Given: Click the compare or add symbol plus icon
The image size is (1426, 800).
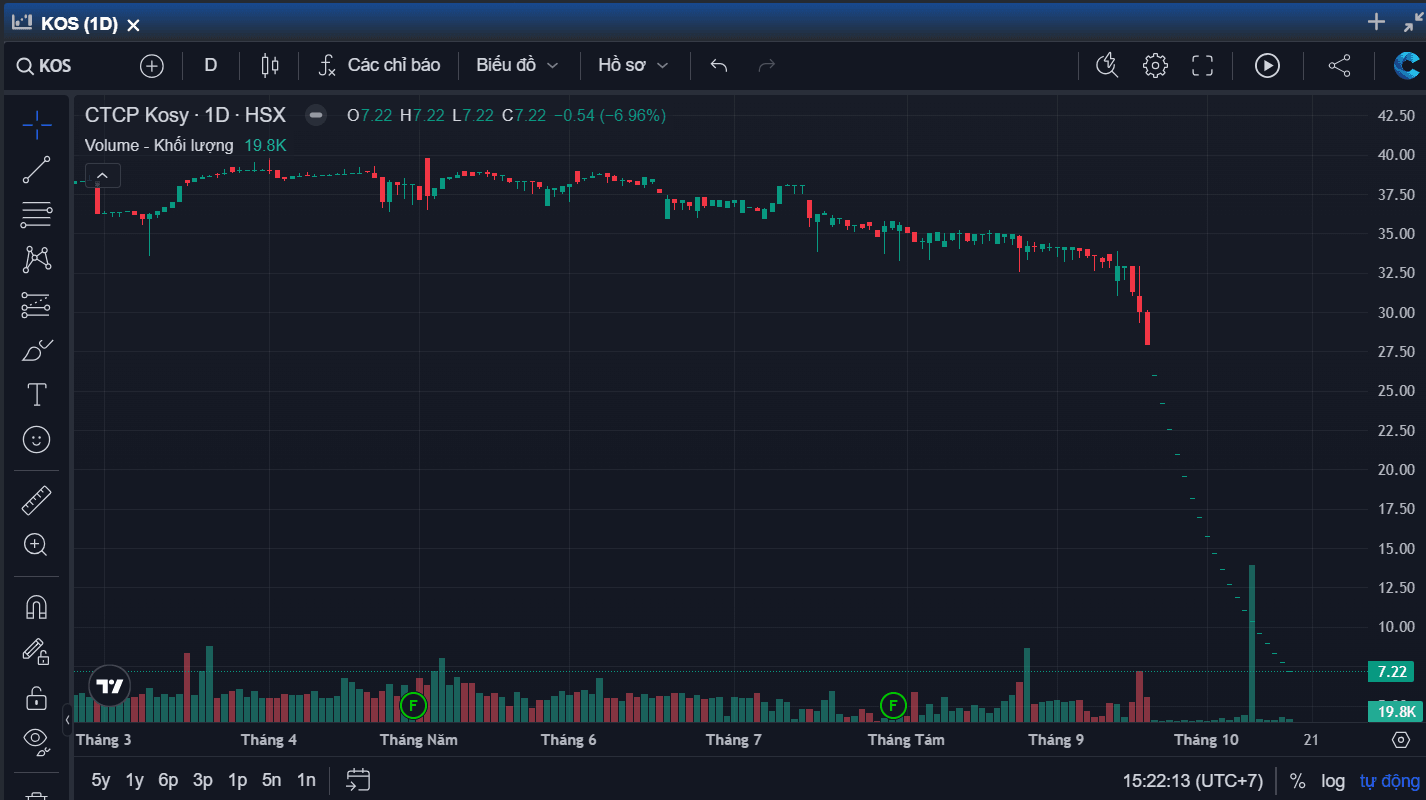Looking at the screenshot, I should click(x=152, y=66).
